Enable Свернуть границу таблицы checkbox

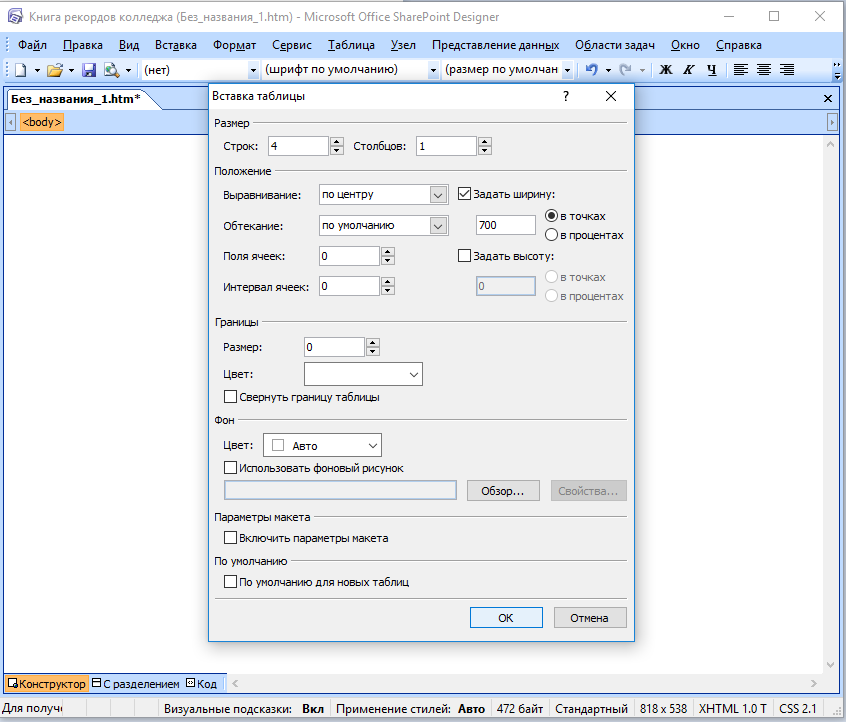pos(230,397)
